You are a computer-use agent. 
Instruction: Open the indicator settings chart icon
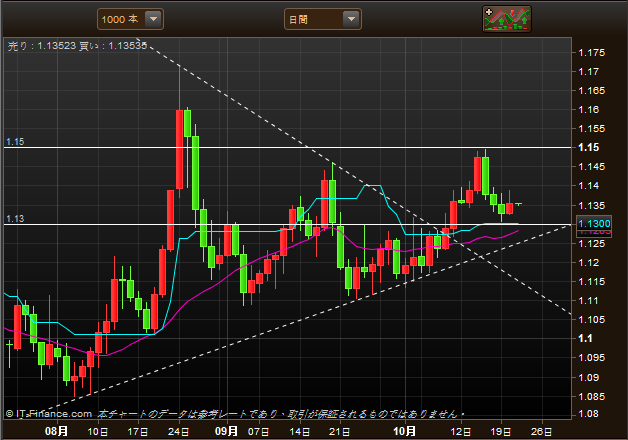tap(507, 19)
